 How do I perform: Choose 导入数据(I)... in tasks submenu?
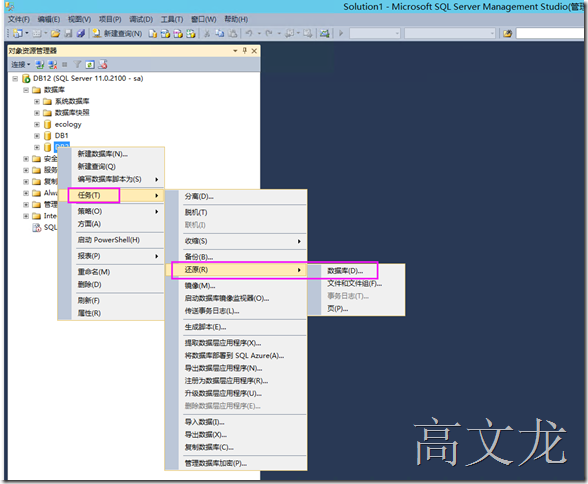[204, 422]
